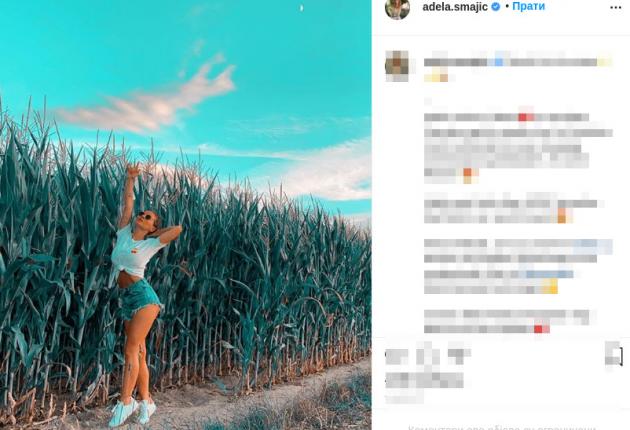The width and height of the screenshot is (630, 430).
Task: Click the blurred first caption text line
Action: (x=518, y=62)
